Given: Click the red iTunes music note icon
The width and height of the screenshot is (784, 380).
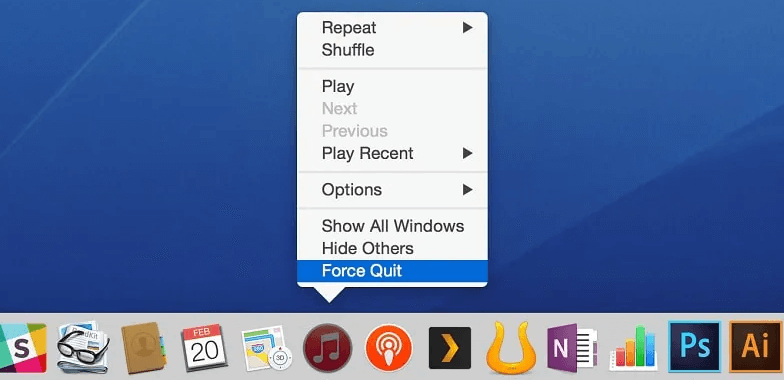Looking at the screenshot, I should pyautogui.click(x=328, y=348).
